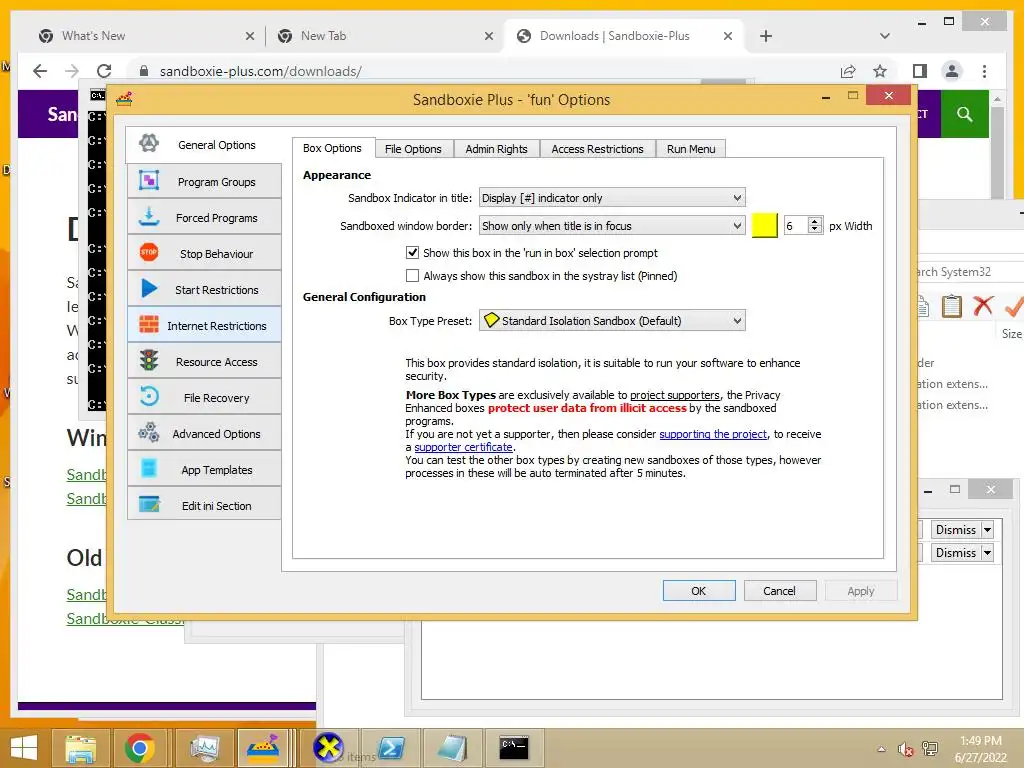
Task: Open the 'supporter certificate' link
Action: [x=463, y=447]
